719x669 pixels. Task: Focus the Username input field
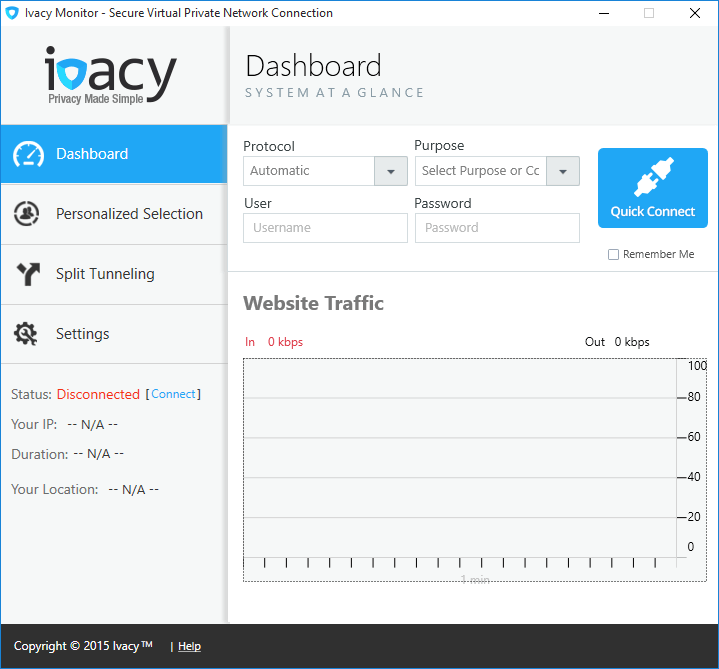click(x=325, y=228)
